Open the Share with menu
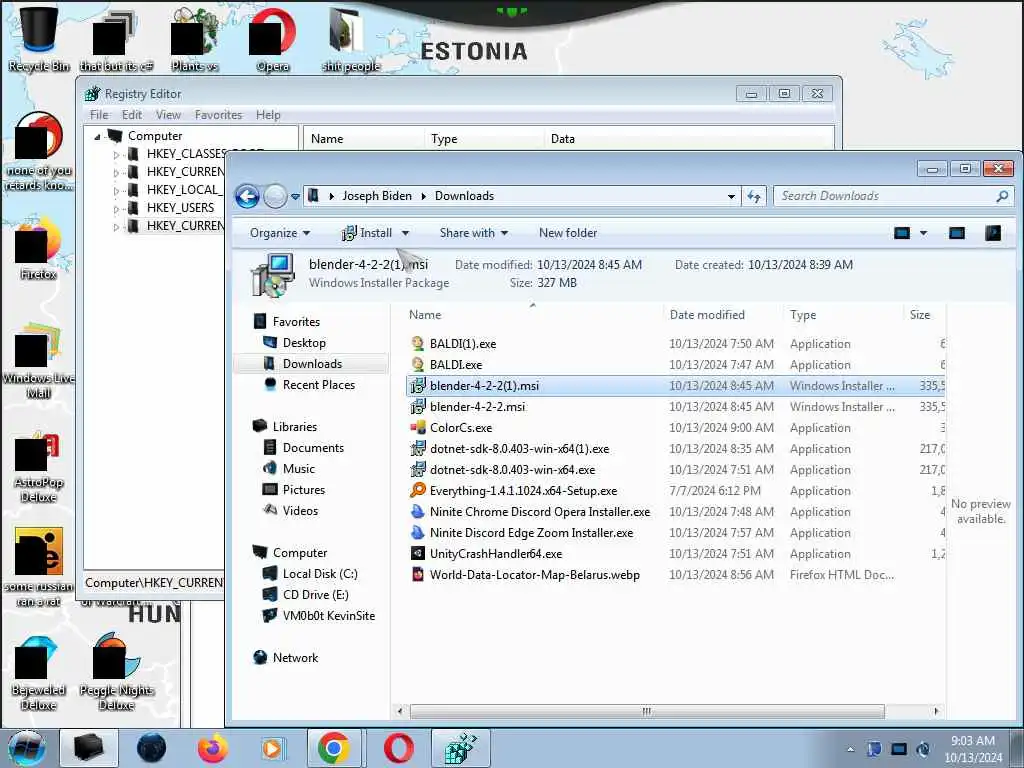The height and width of the screenshot is (768, 1024). tap(473, 233)
